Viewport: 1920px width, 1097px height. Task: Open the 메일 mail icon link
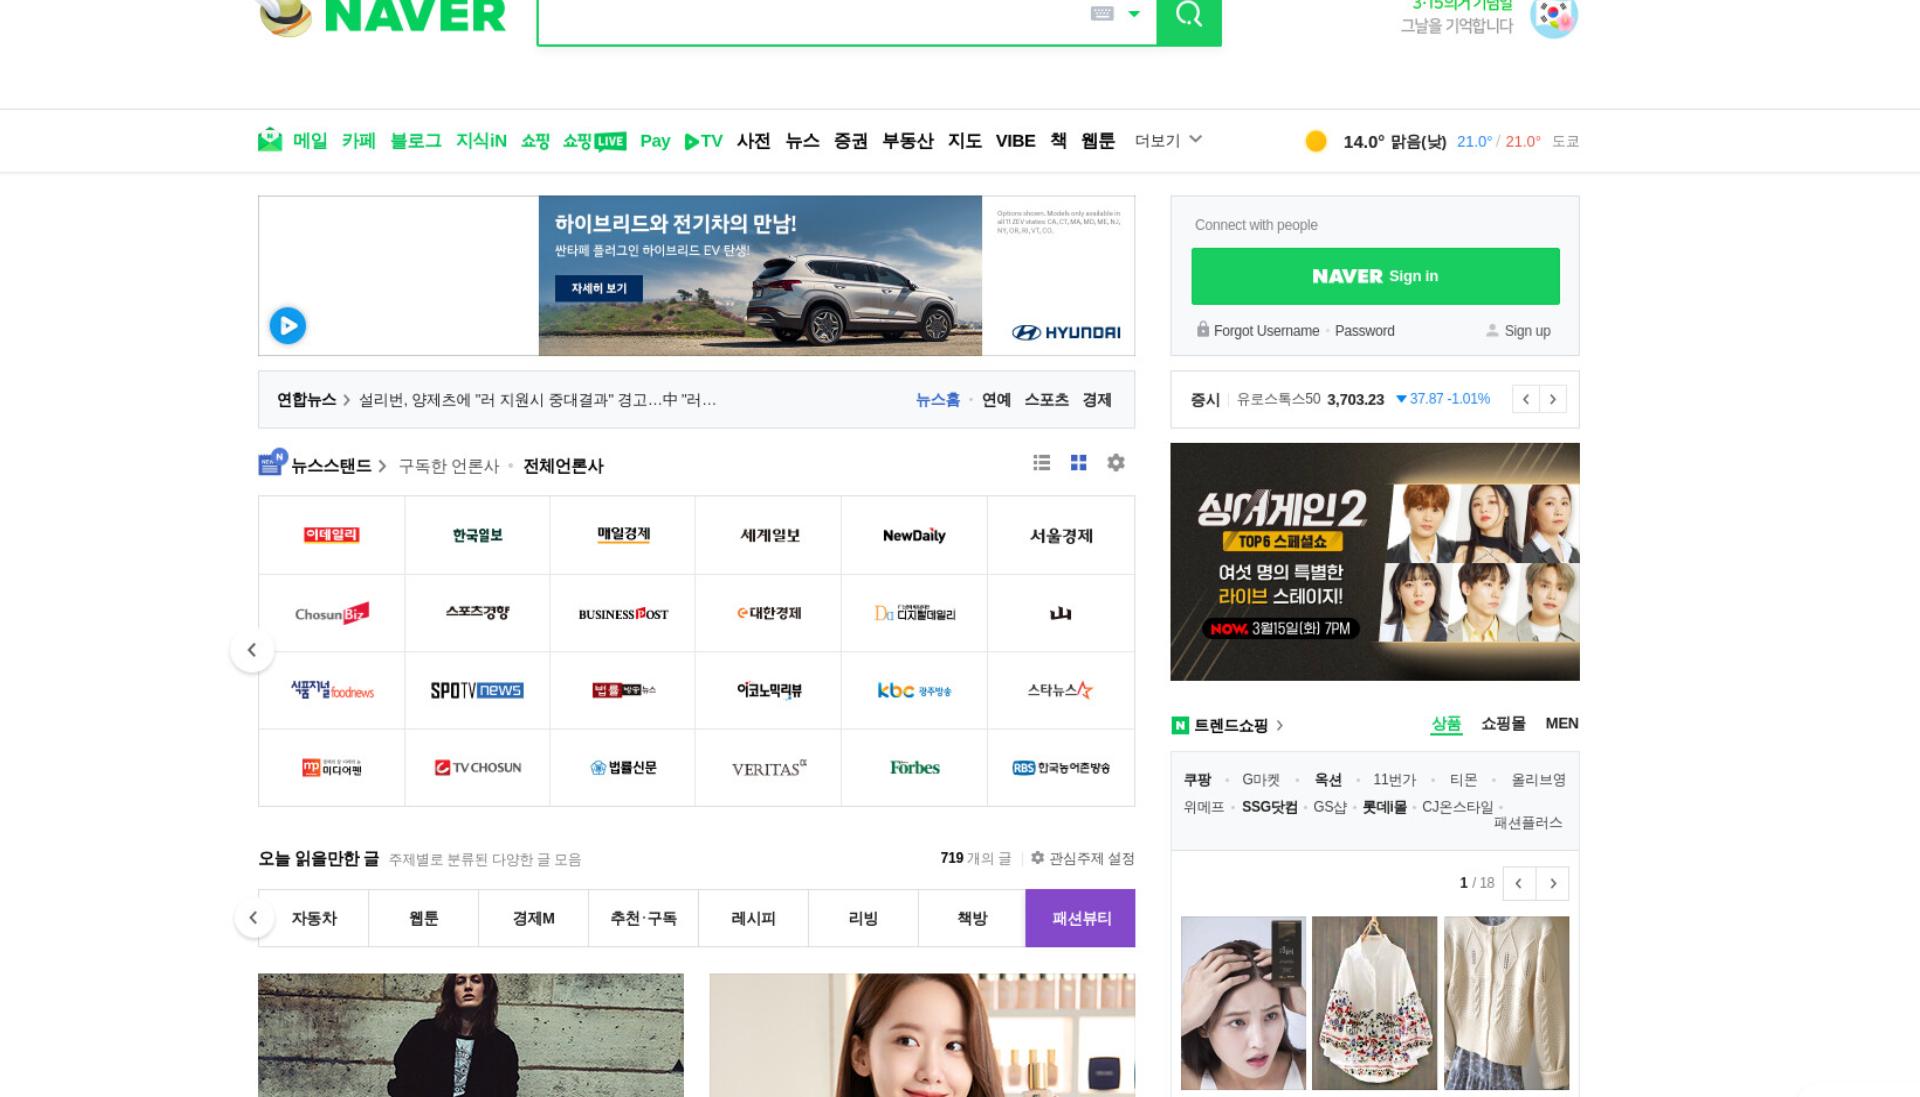click(x=270, y=140)
